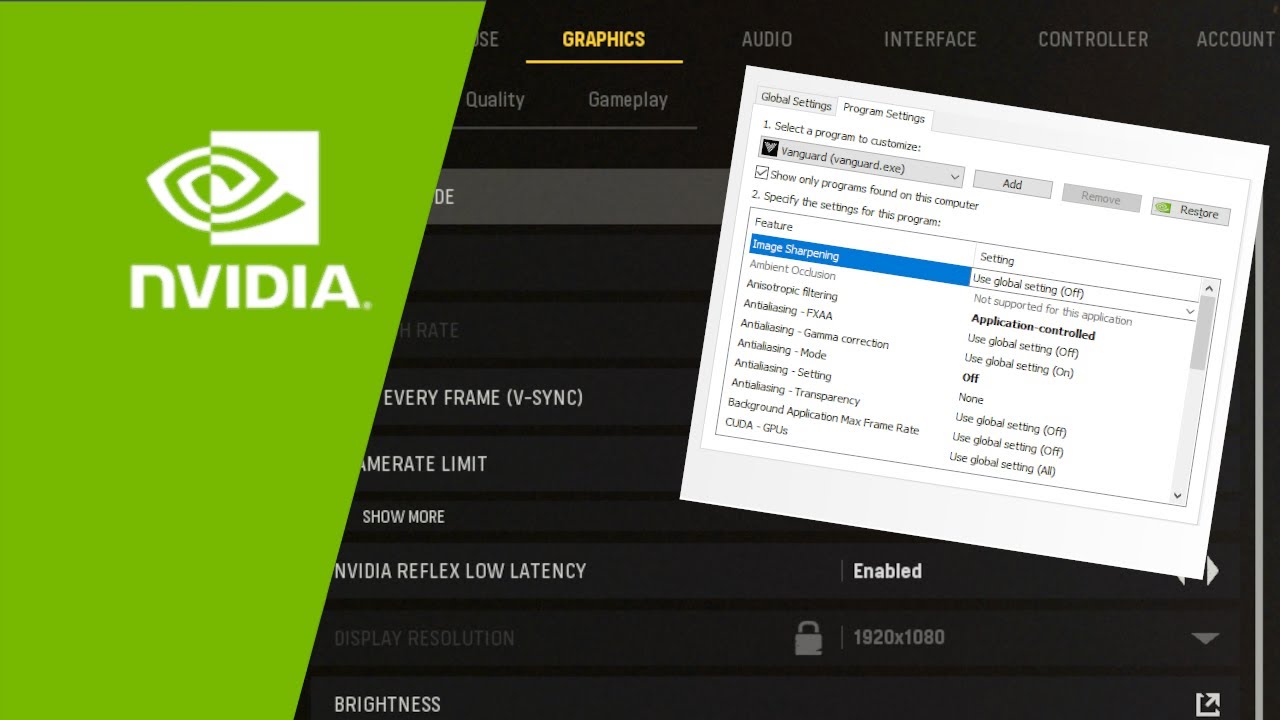Click Not supported for this application value
Screen dimensions: 1280x720
(1053, 309)
